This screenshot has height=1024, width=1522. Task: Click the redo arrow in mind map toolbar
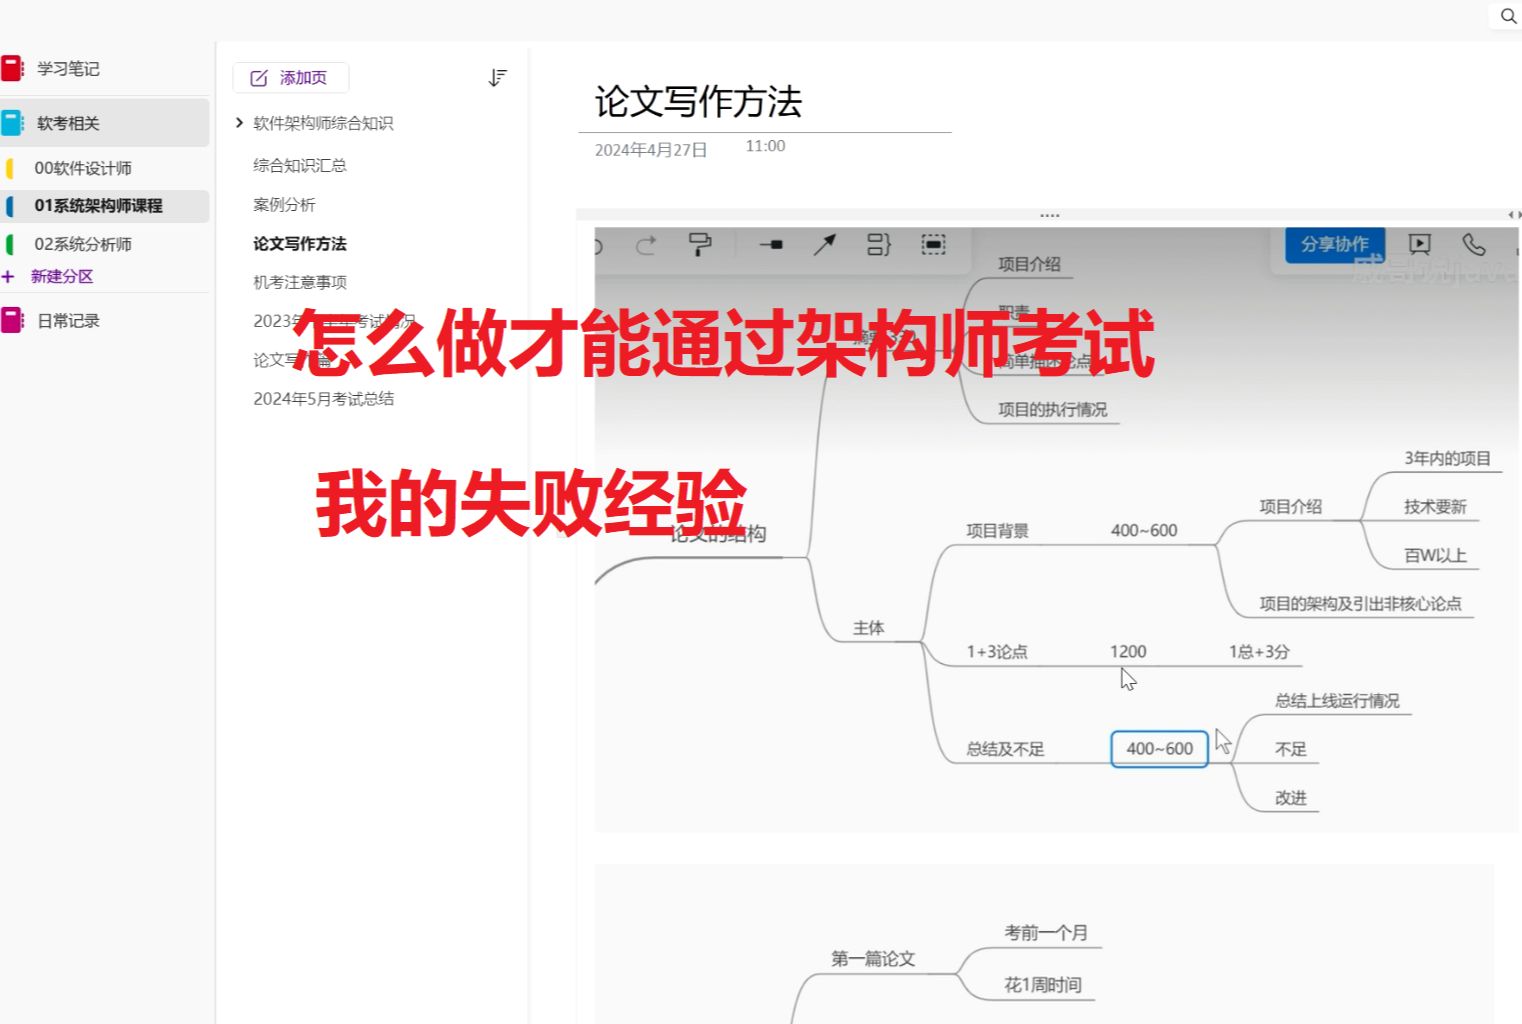(x=646, y=245)
